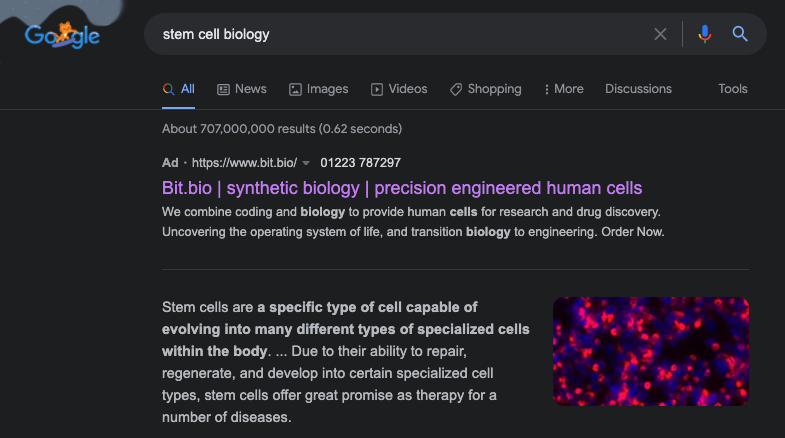Click the magnifying glass search button
The image size is (785, 438).
coord(740,34)
